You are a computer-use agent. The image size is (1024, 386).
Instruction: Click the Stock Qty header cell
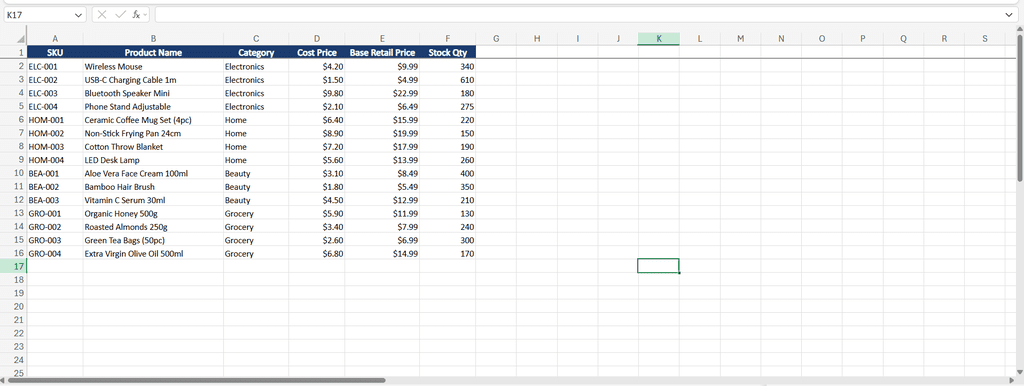(447, 52)
